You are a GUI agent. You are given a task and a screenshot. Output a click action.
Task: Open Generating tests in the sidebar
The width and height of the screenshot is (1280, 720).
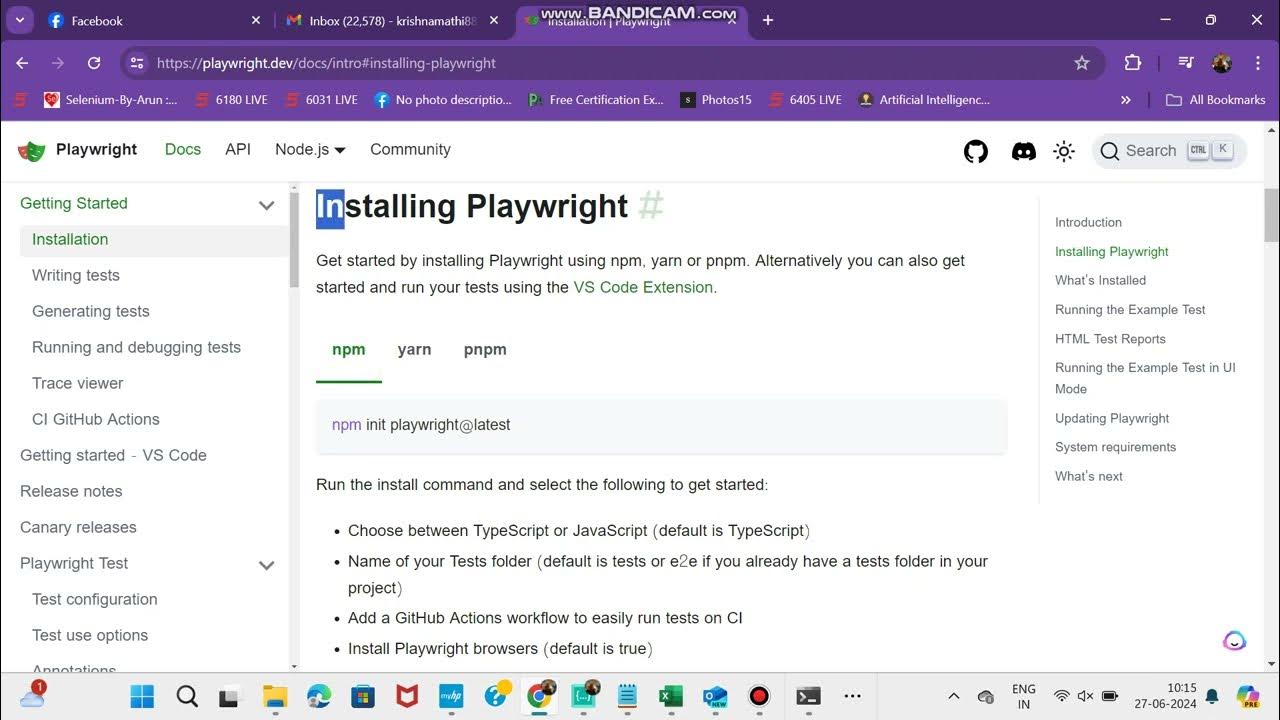click(91, 311)
